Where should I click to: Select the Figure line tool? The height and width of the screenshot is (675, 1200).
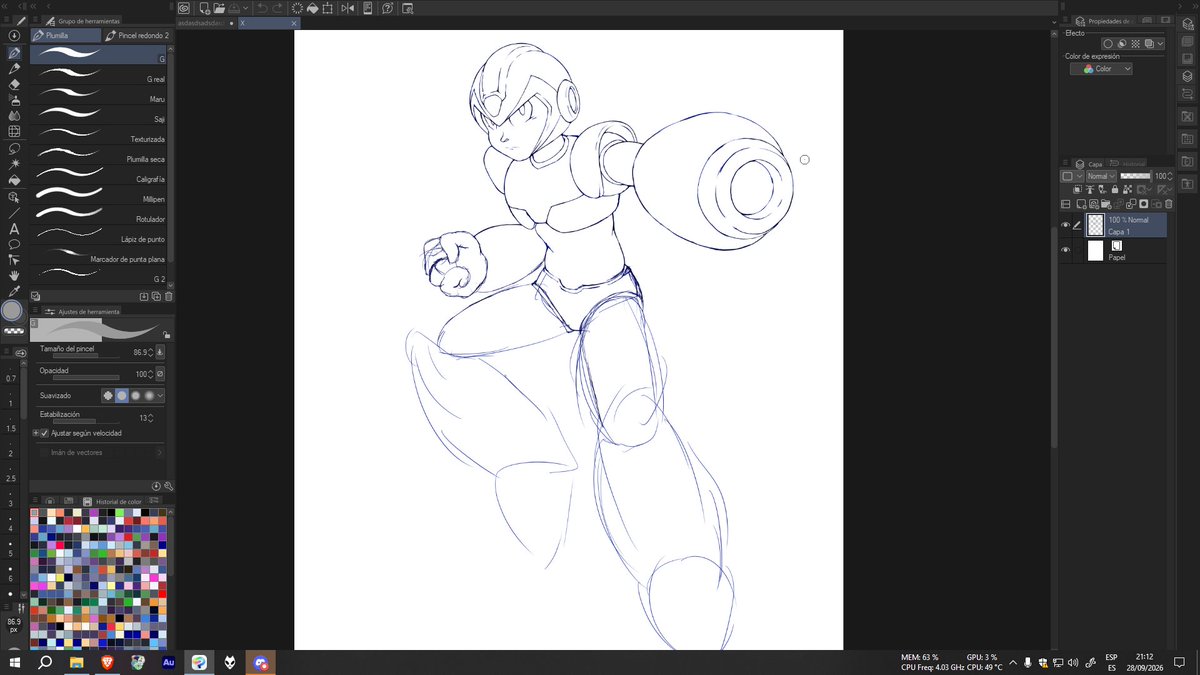click(14, 213)
